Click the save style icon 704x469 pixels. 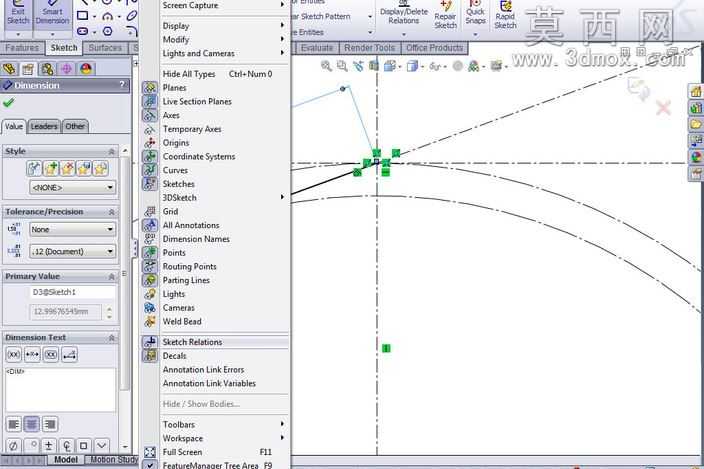[84, 169]
